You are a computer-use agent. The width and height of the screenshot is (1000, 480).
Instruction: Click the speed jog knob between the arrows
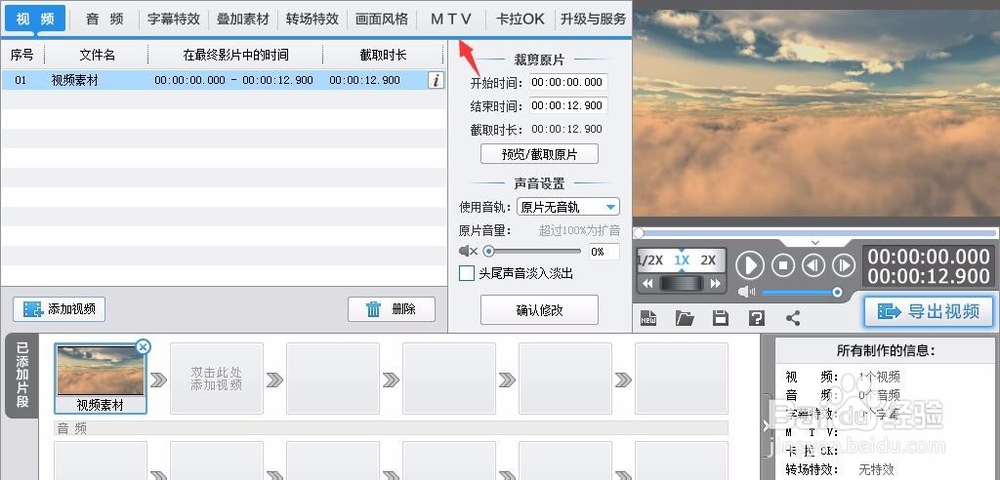[x=682, y=284]
